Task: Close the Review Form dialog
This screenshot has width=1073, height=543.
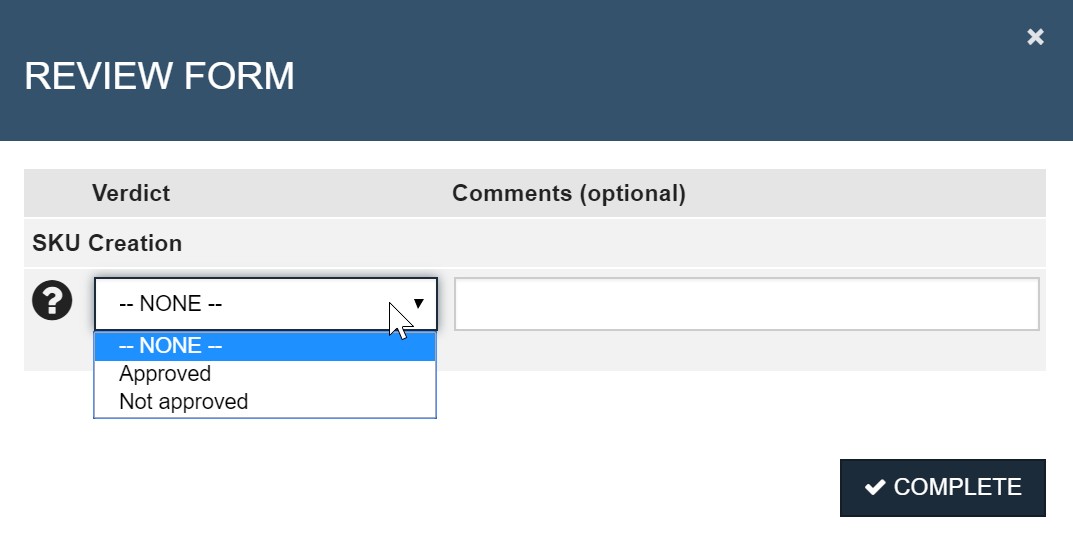Action: point(1035,37)
